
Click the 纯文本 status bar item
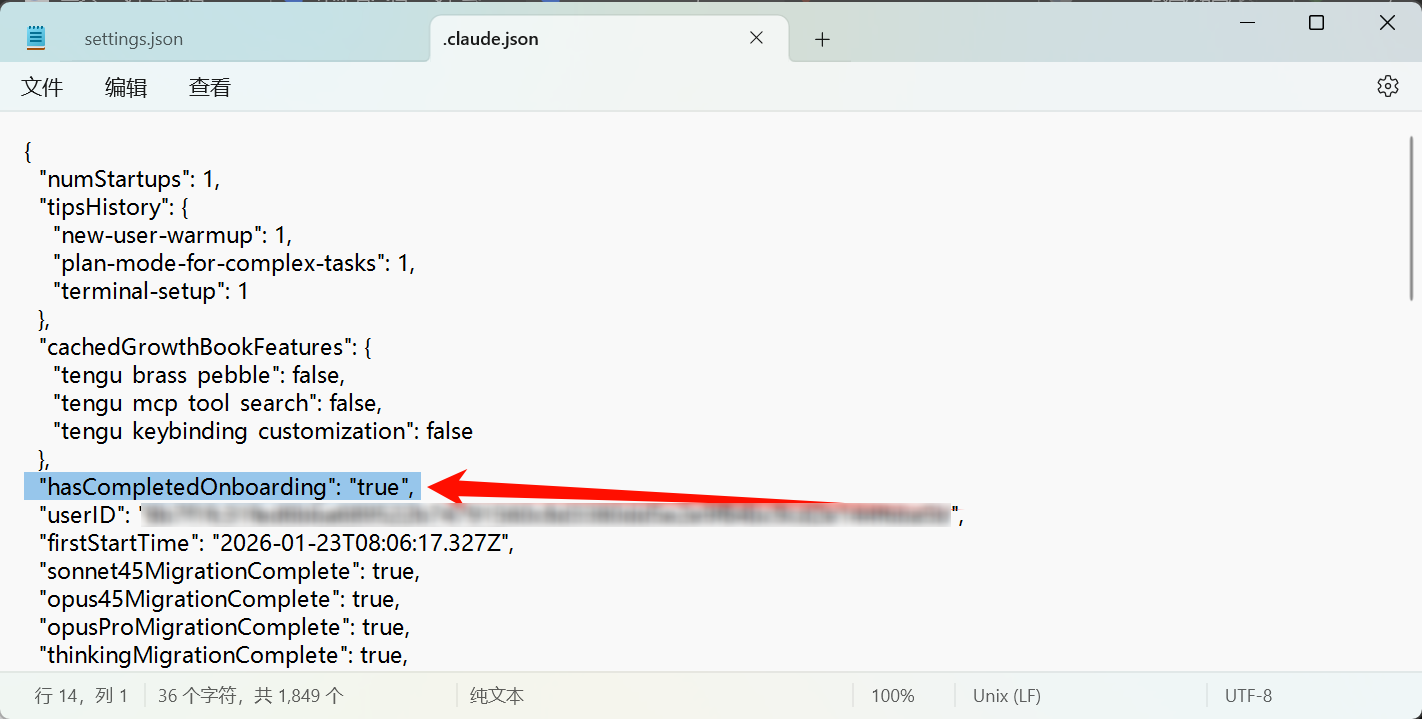pyautogui.click(x=496, y=696)
